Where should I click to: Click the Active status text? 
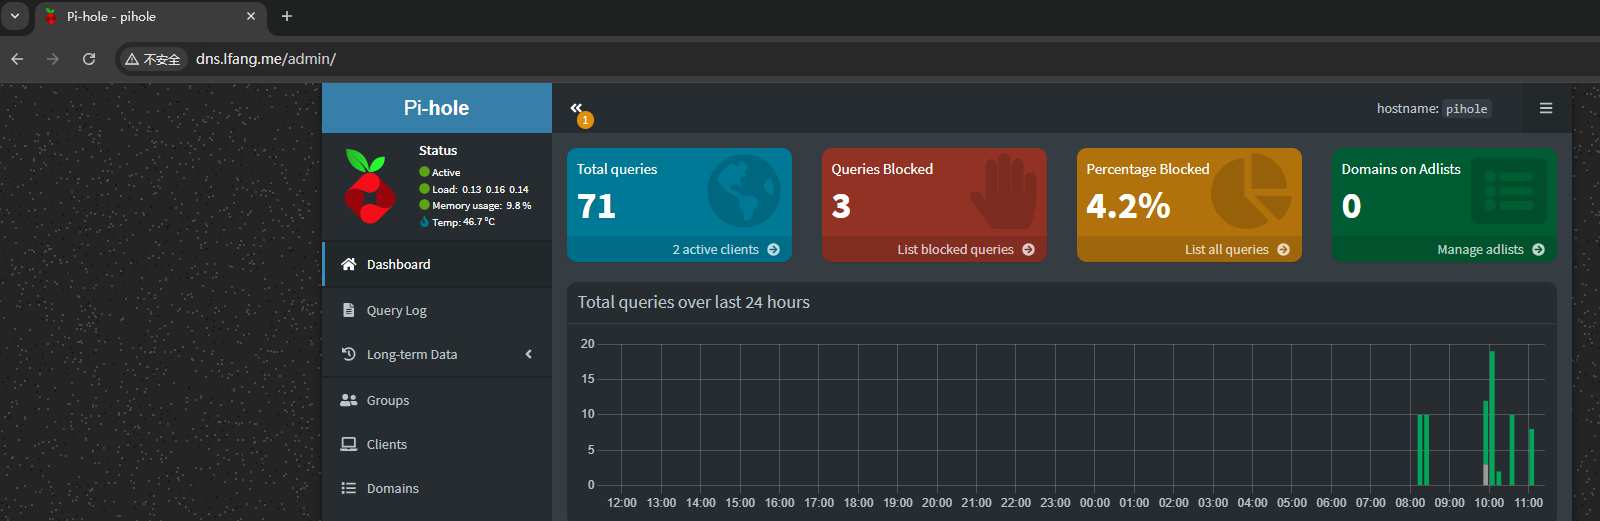tap(446, 172)
